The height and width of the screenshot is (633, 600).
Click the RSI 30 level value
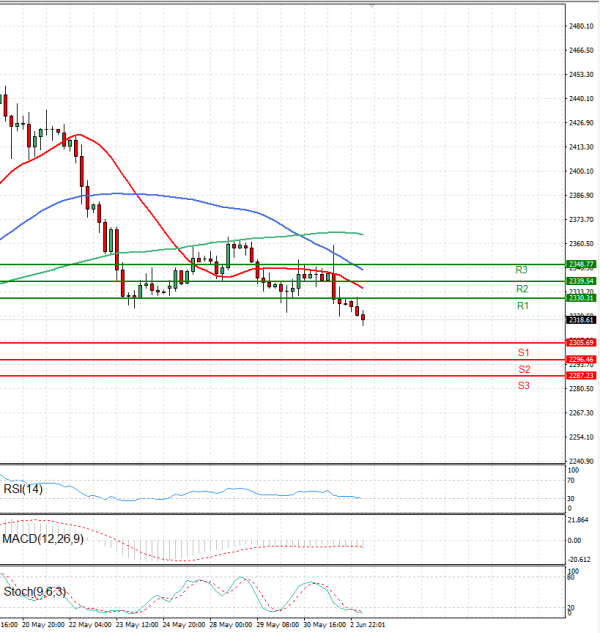pyautogui.click(x=571, y=499)
